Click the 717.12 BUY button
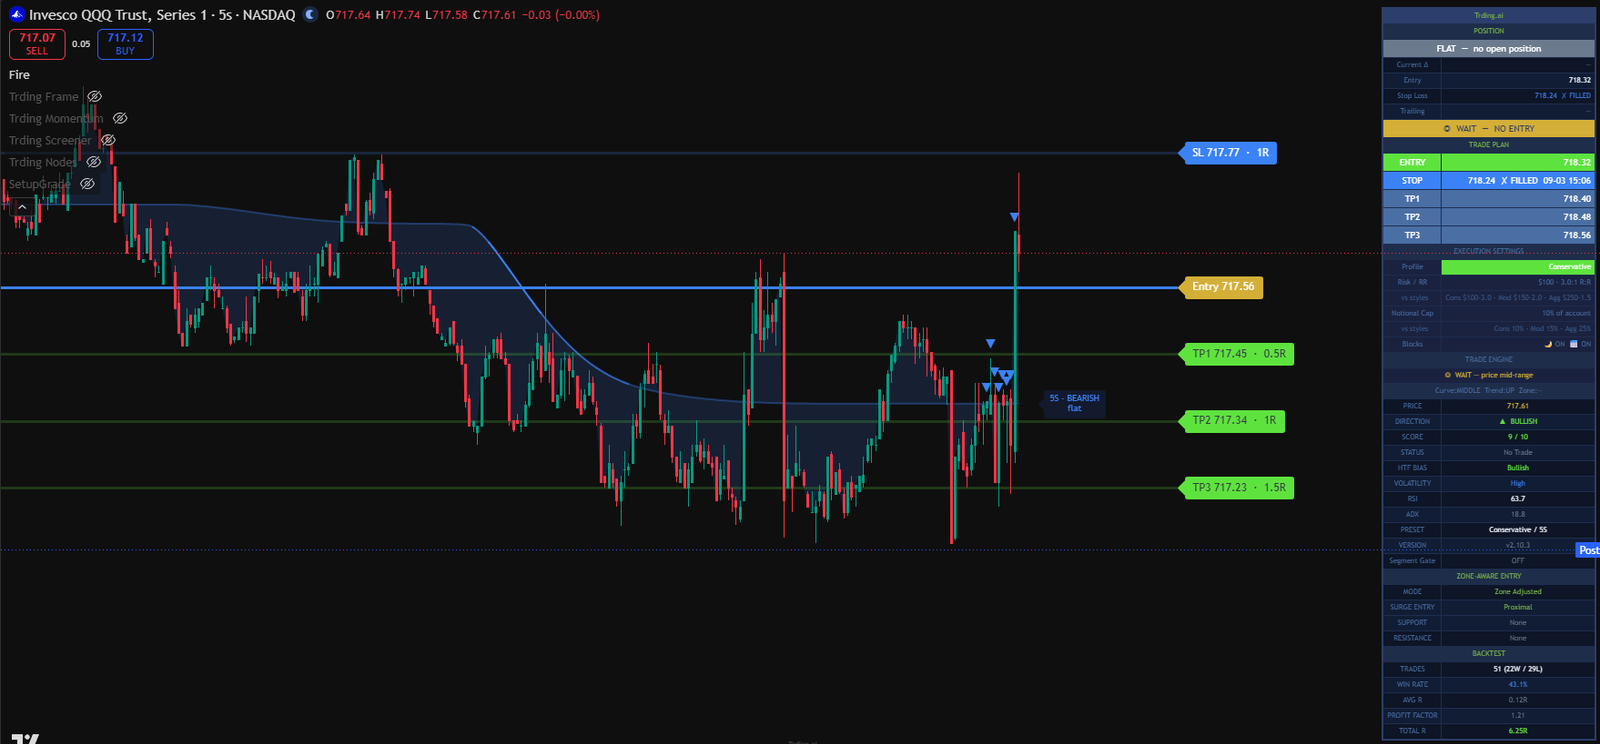Viewport: 1600px width, 744px height. click(125, 44)
